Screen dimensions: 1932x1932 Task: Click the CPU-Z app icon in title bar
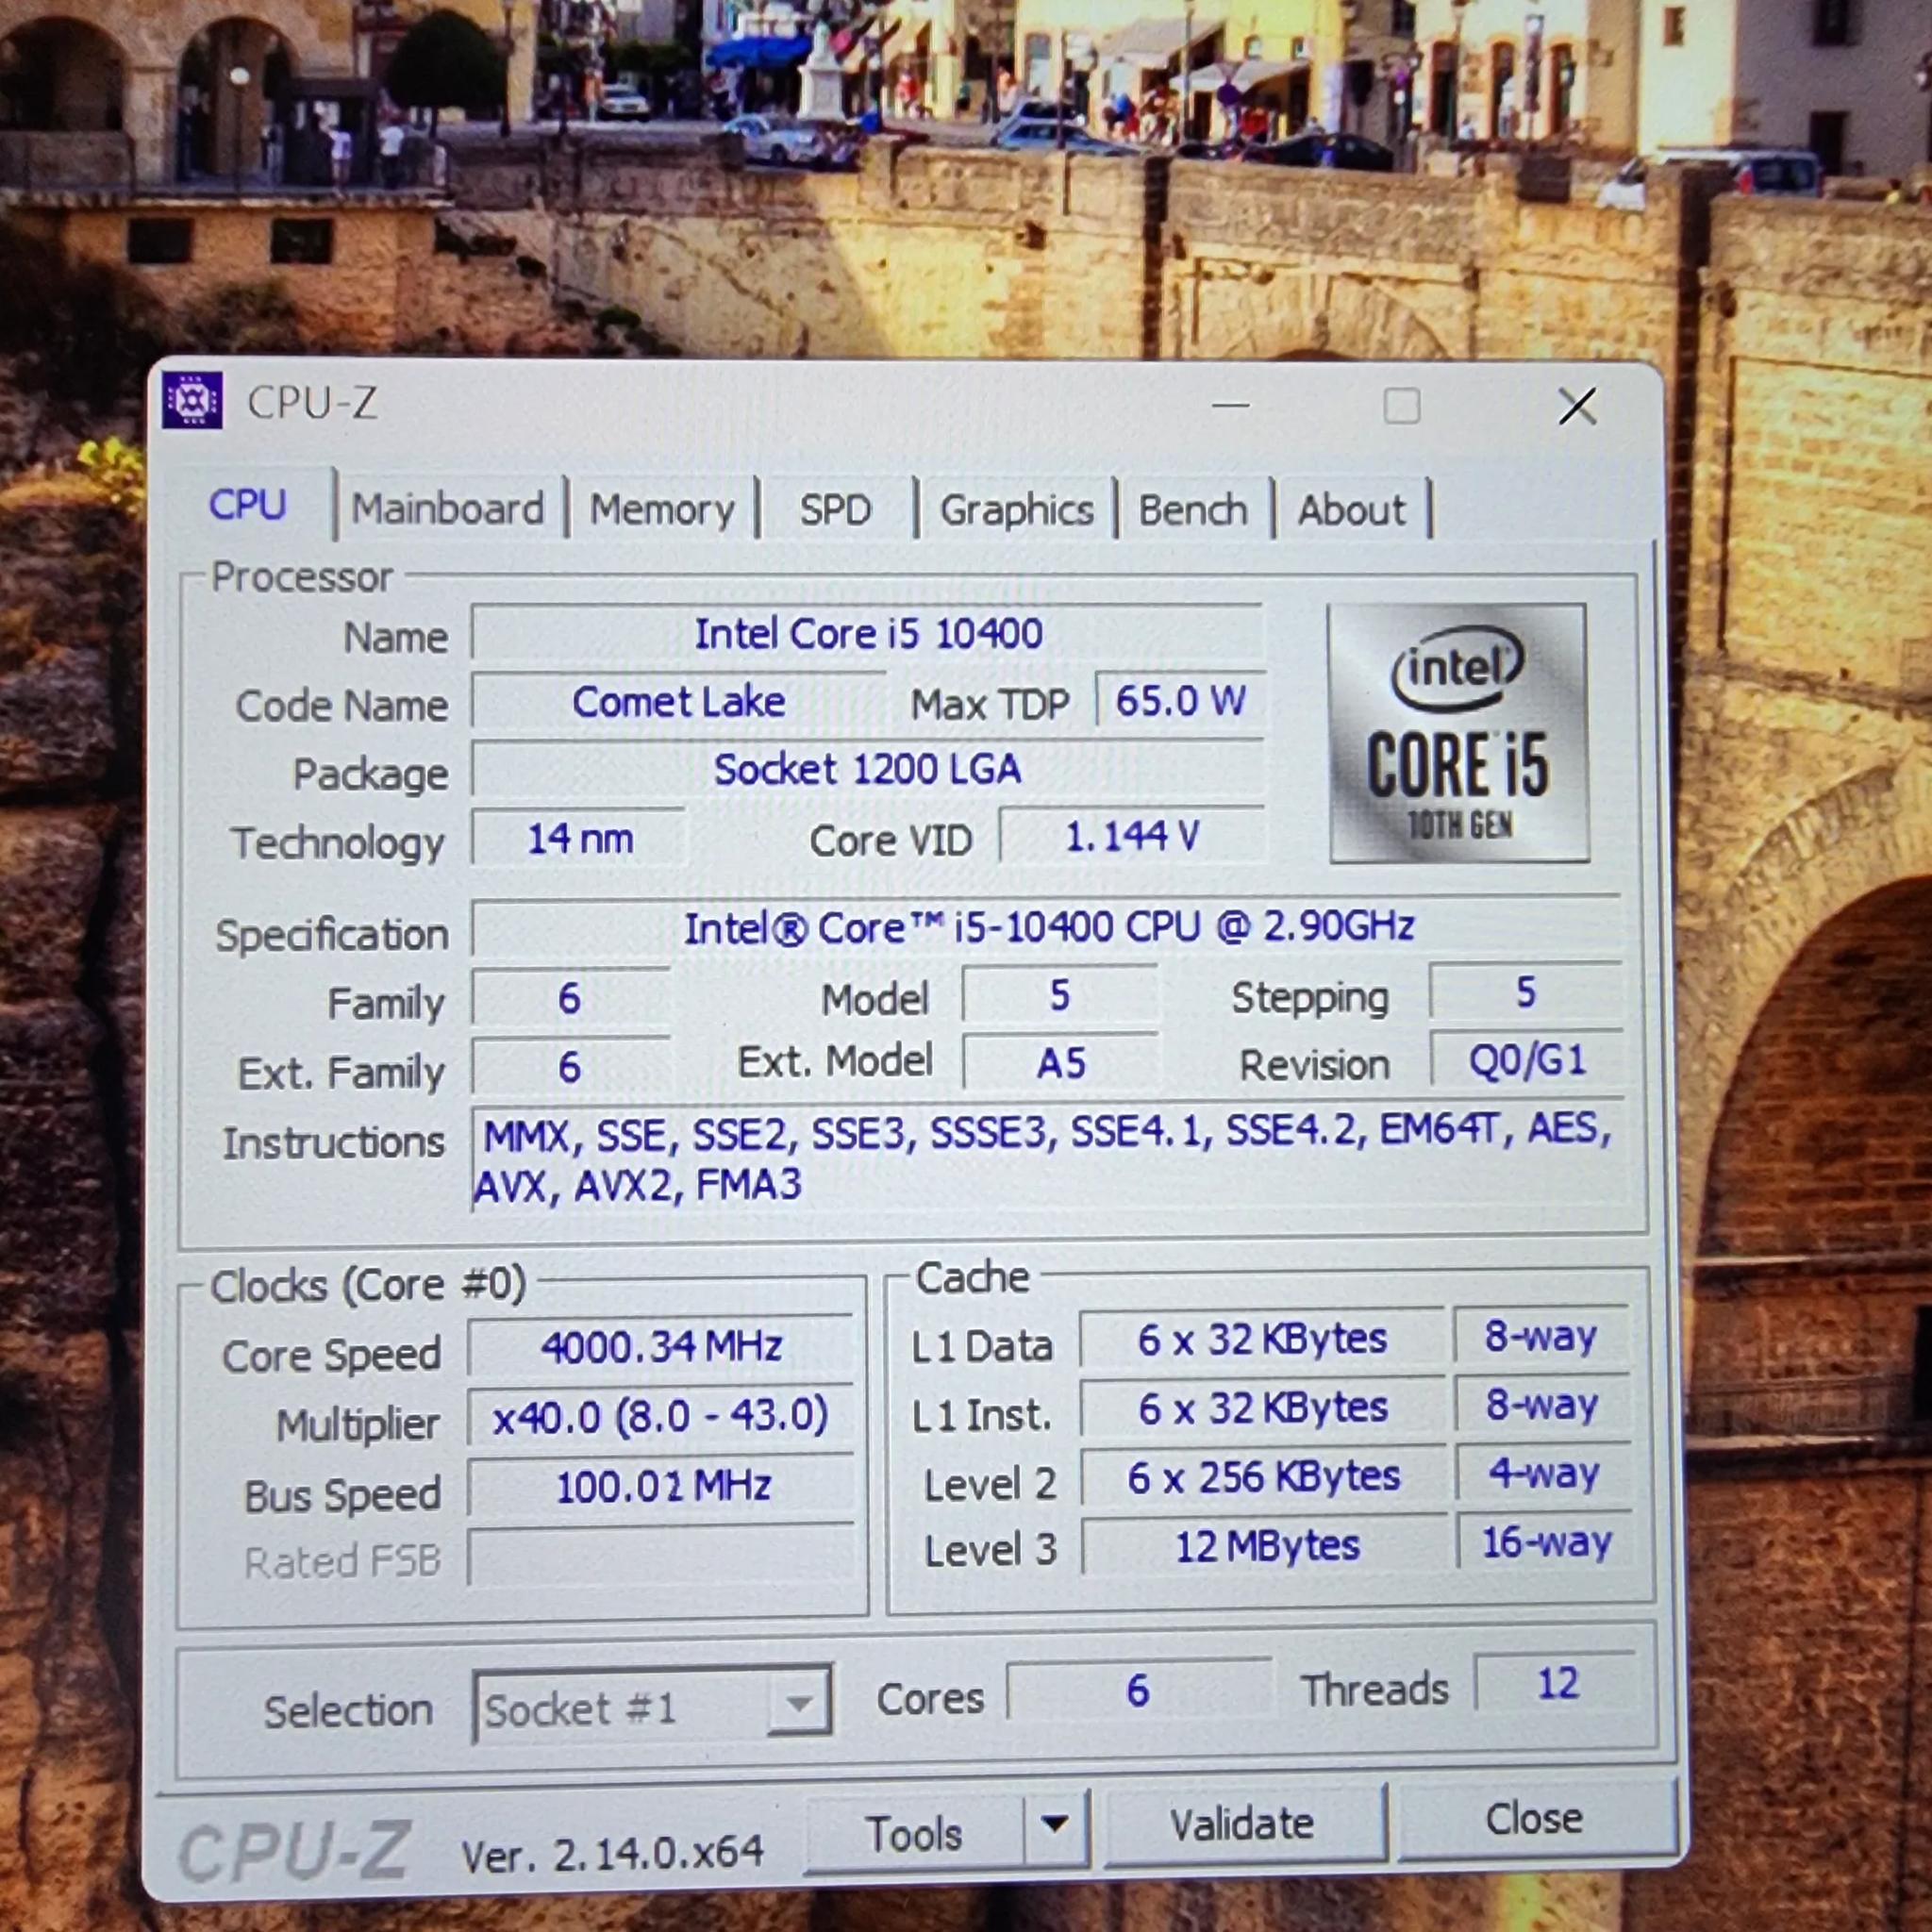point(193,400)
